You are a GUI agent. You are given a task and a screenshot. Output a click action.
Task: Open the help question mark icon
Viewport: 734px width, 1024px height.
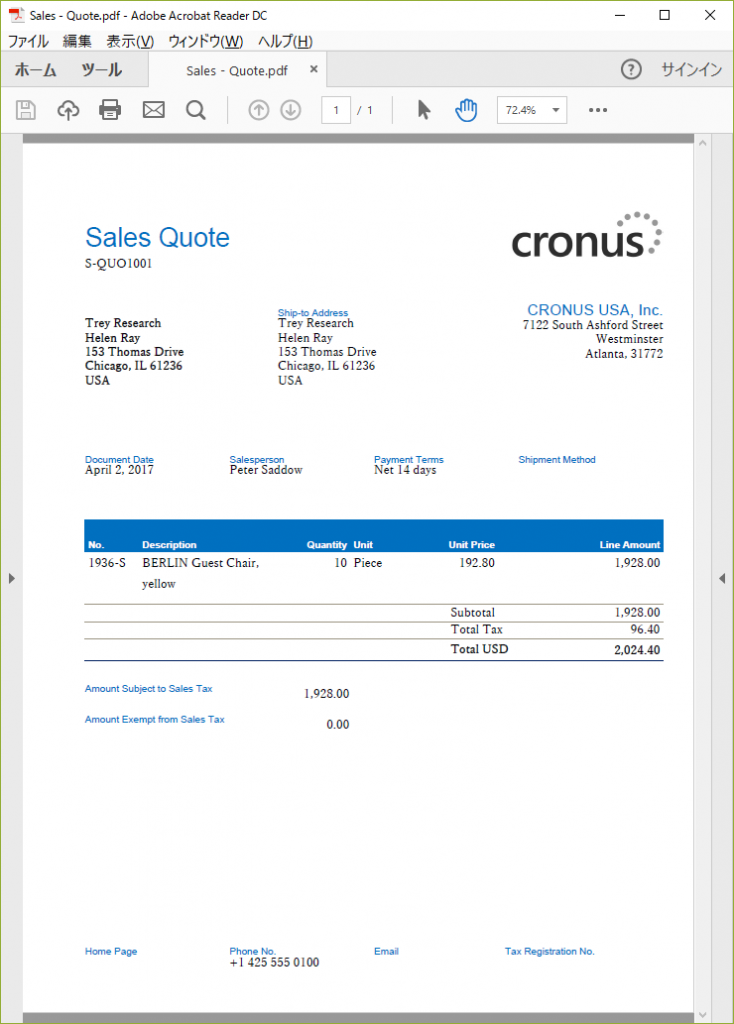coord(631,69)
